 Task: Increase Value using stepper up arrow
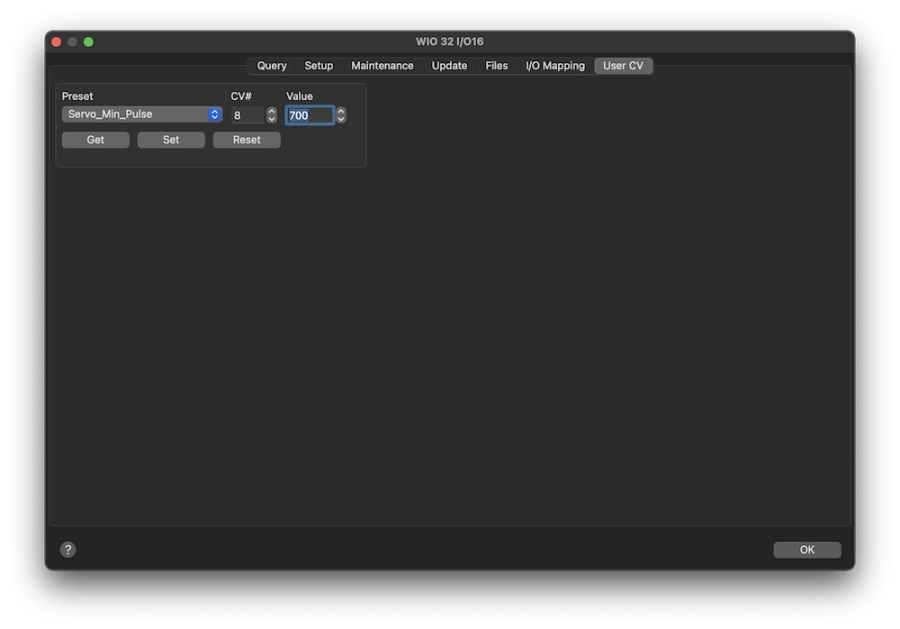(341, 111)
